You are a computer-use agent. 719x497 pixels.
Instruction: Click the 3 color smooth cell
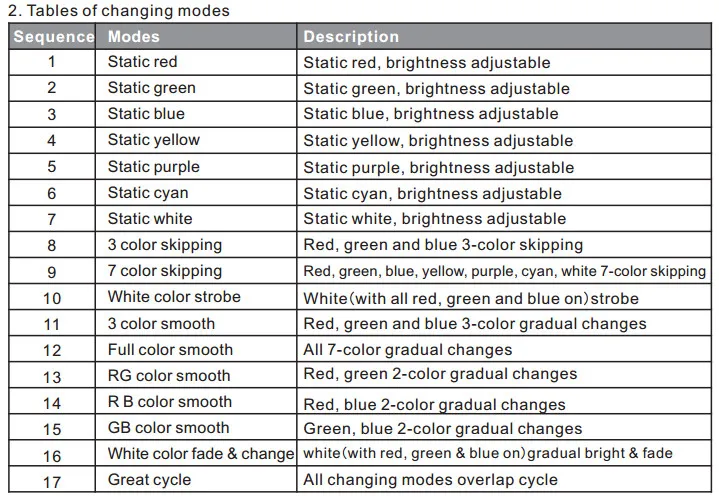point(196,323)
